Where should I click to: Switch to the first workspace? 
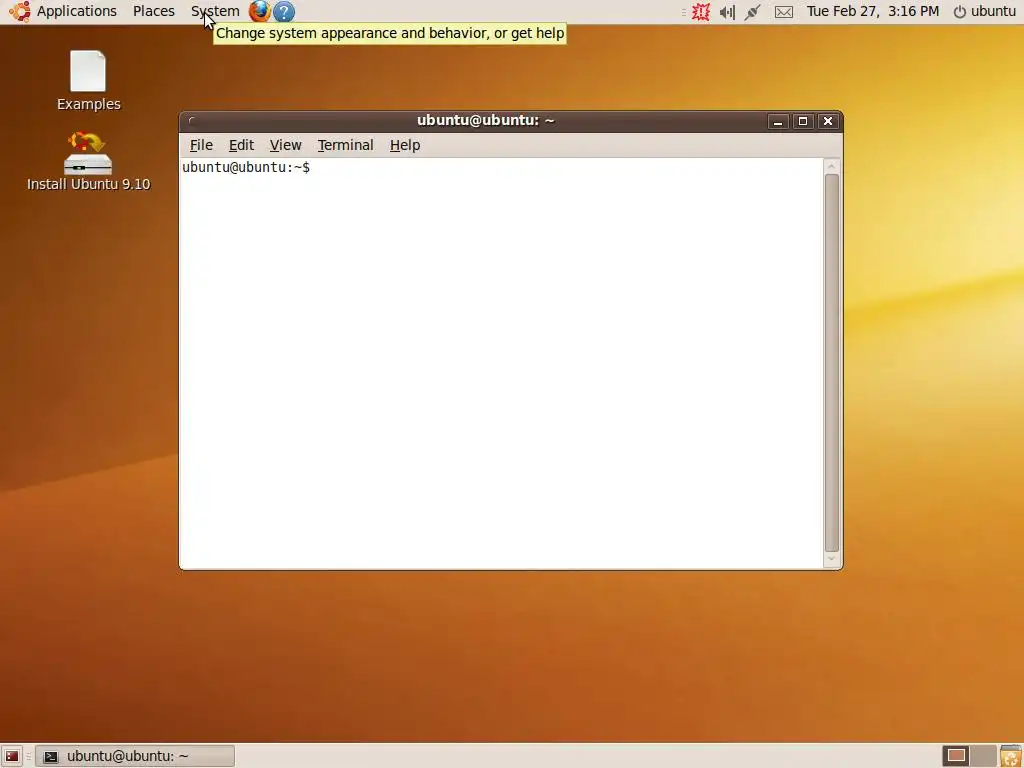coord(956,756)
